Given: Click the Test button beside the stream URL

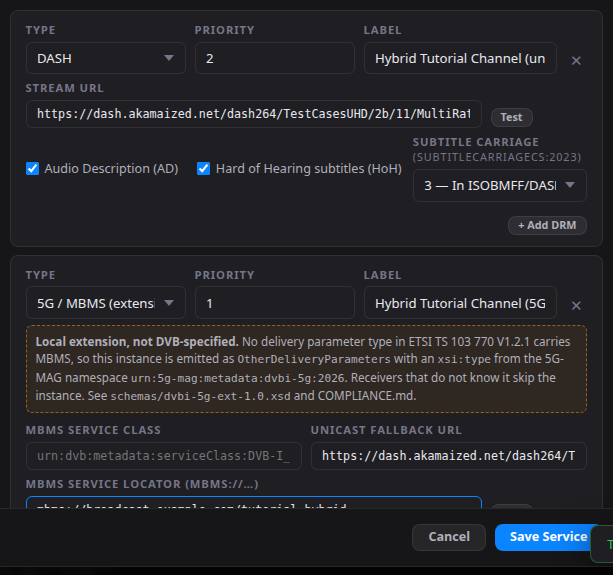Looking at the screenshot, I should click(x=511, y=117).
